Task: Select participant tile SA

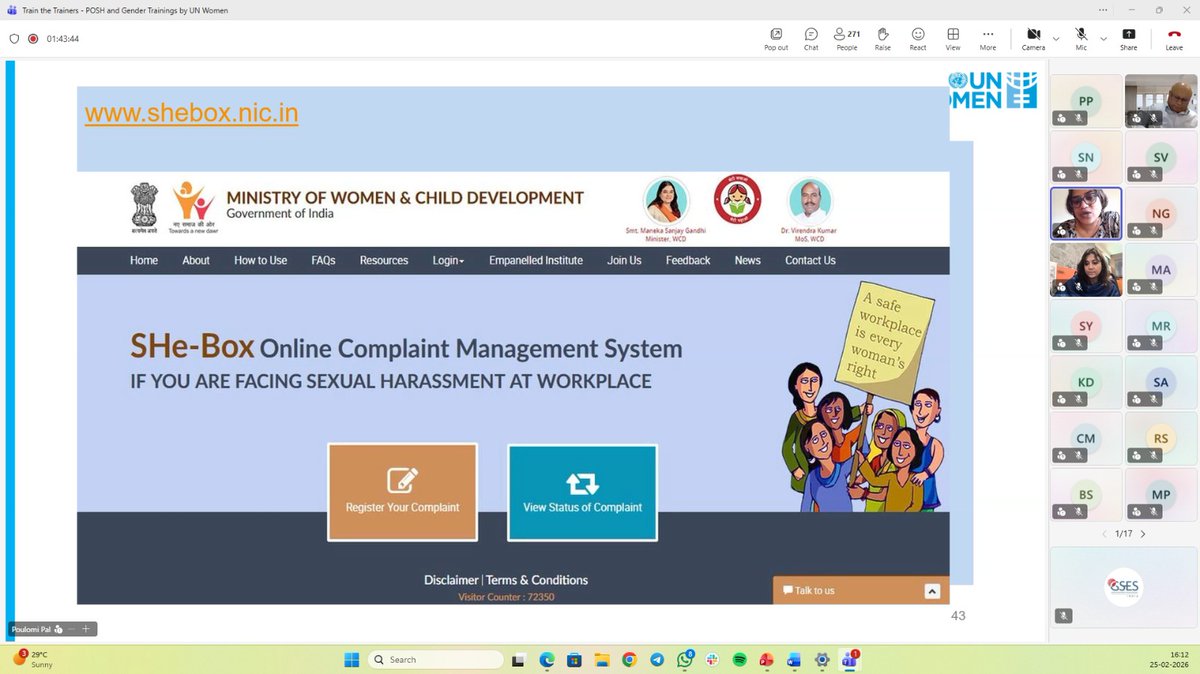Action: pos(1161,382)
